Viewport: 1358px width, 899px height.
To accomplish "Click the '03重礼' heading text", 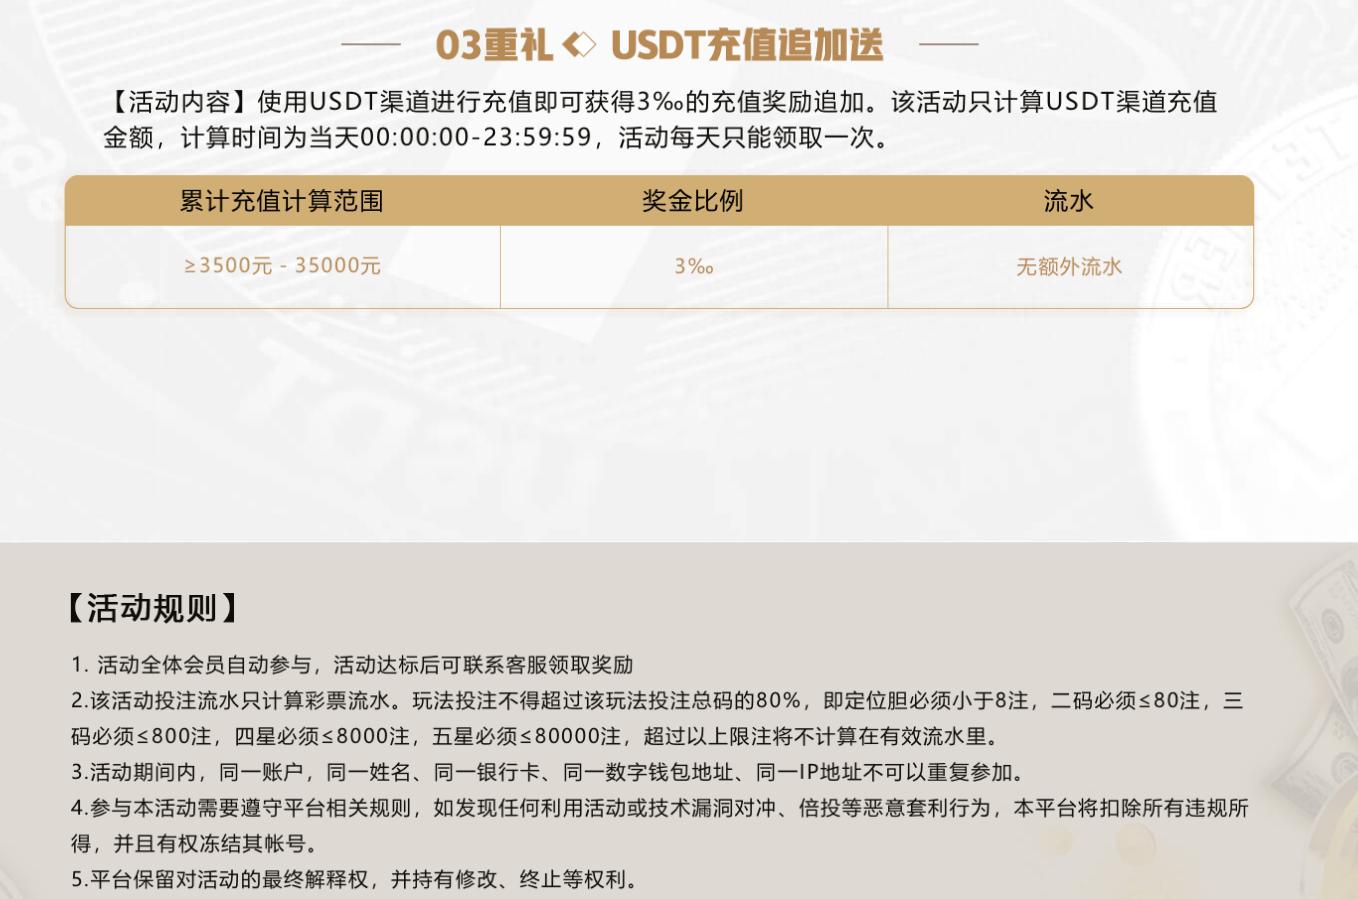I will 494,45.
